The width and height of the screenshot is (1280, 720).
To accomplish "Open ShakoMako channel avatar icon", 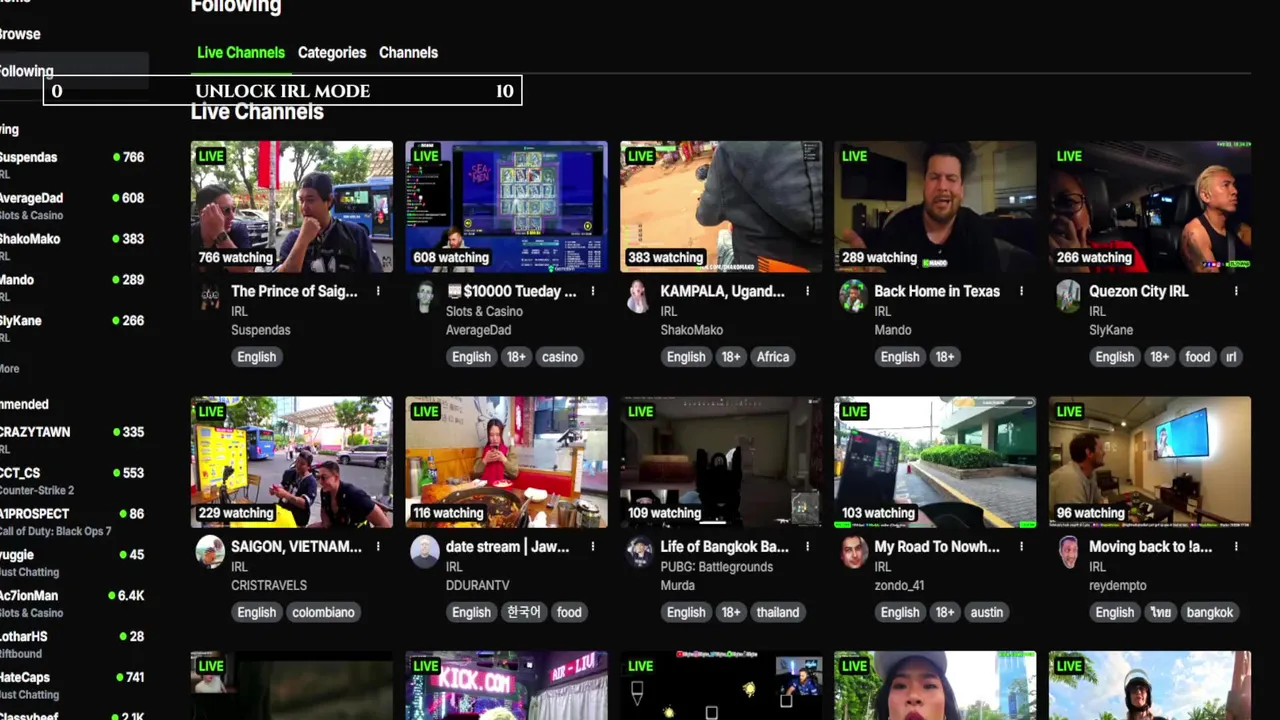I will pos(639,297).
